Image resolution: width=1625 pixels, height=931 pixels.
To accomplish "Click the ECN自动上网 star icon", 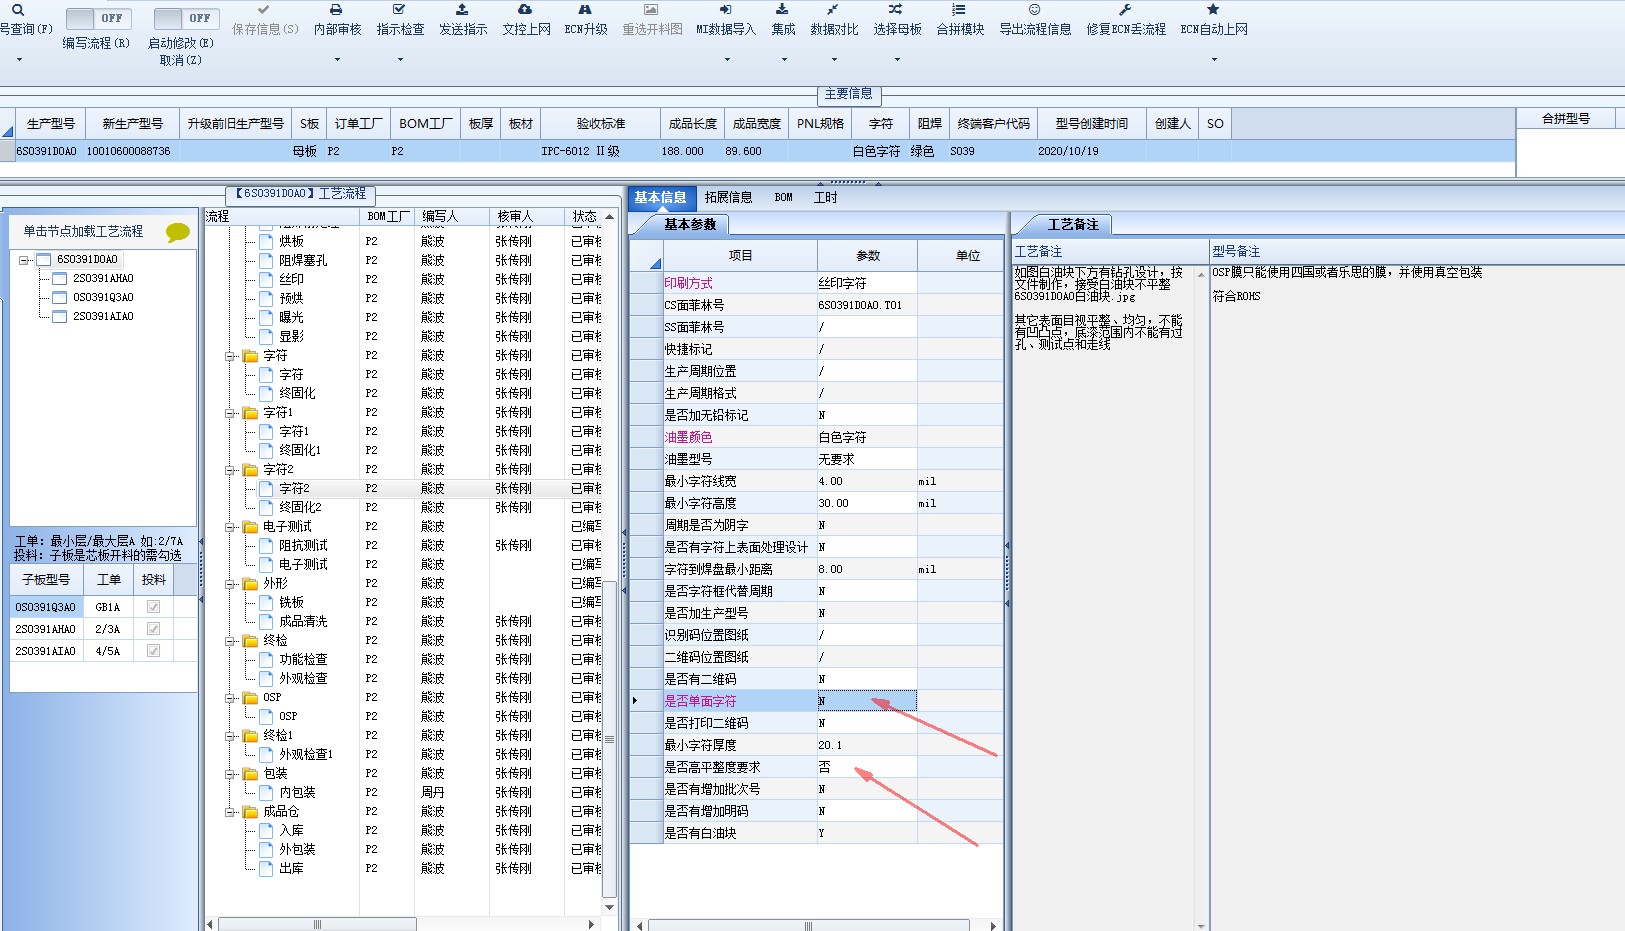I will tap(1213, 10).
